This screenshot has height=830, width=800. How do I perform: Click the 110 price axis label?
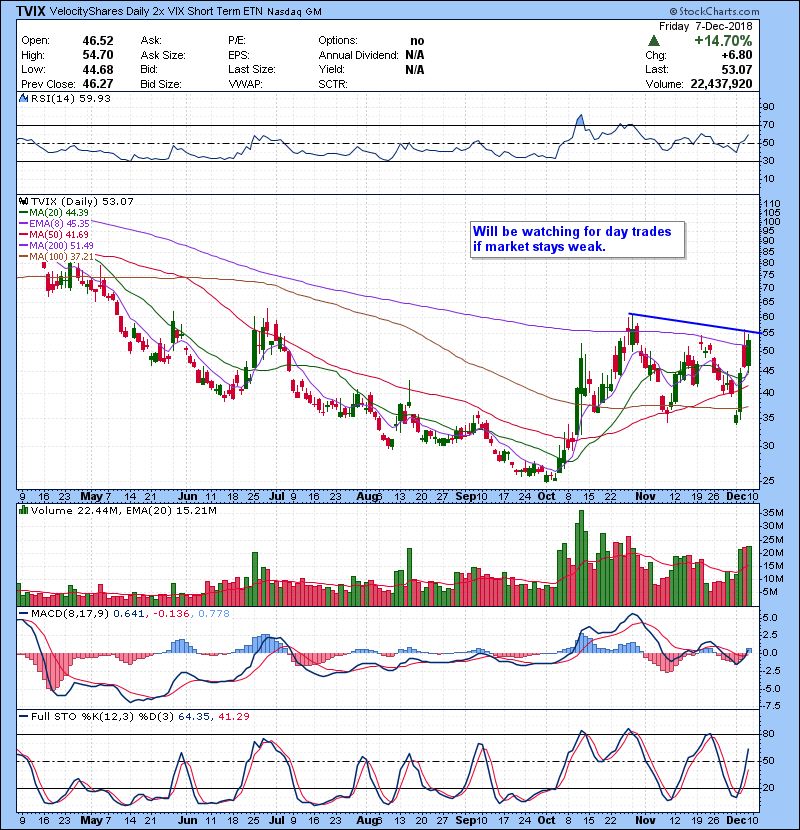coord(772,203)
